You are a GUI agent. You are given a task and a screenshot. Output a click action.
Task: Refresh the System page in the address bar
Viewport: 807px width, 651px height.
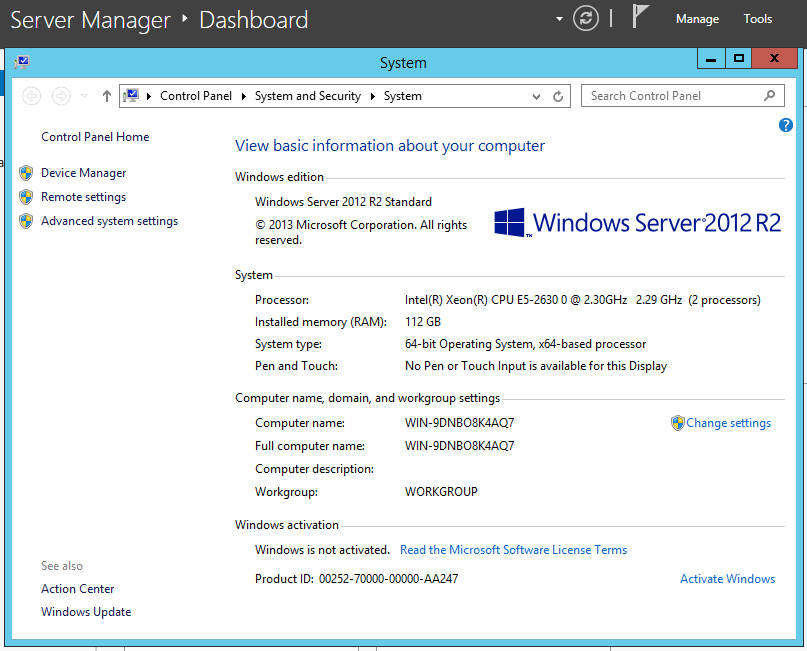pyautogui.click(x=558, y=96)
